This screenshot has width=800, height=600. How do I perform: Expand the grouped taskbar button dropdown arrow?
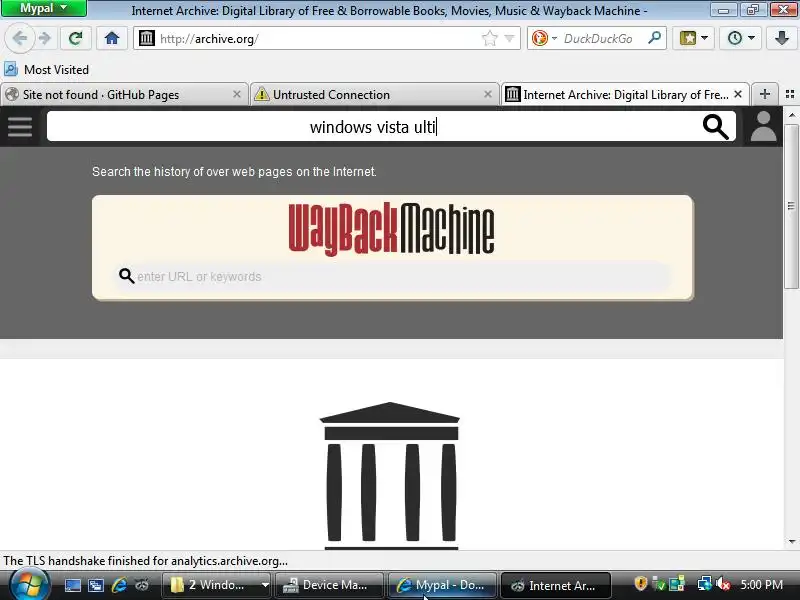click(x=265, y=585)
